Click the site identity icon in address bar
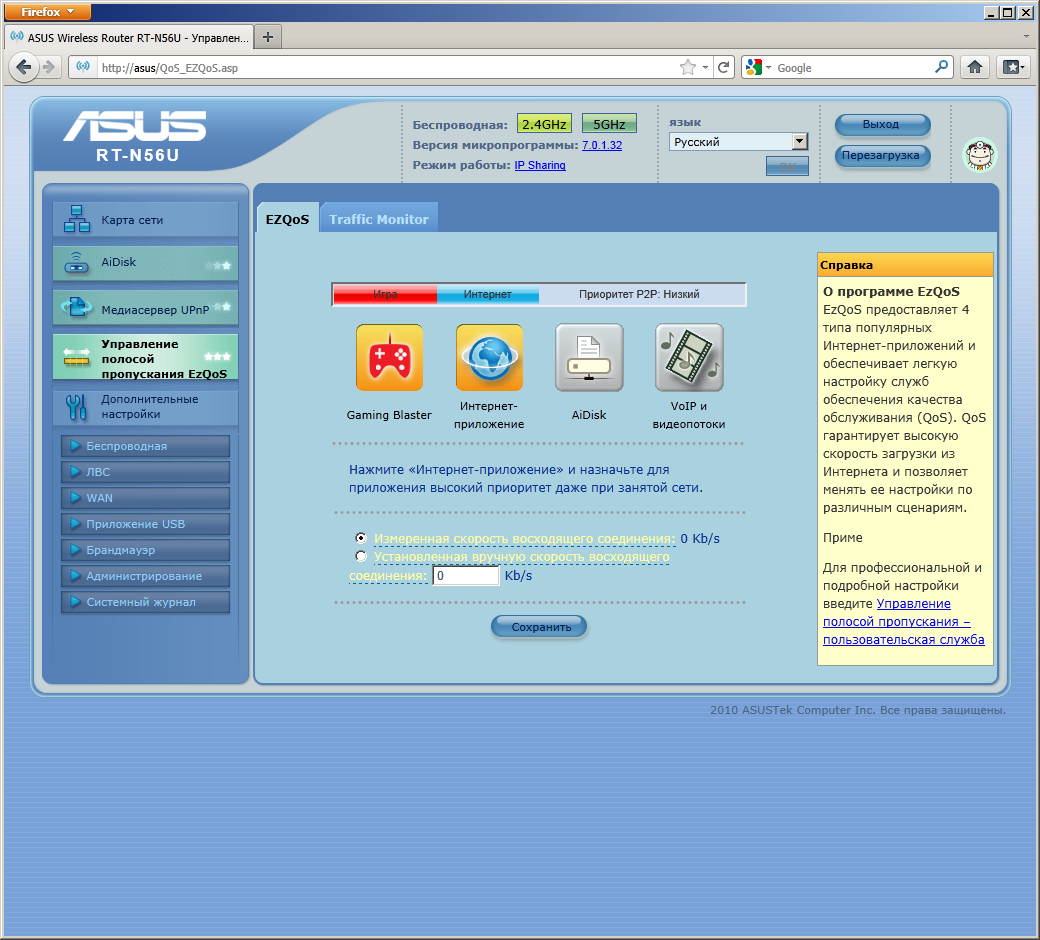Image resolution: width=1040 pixels, height=940 pixels. click(x=83, y=67)
